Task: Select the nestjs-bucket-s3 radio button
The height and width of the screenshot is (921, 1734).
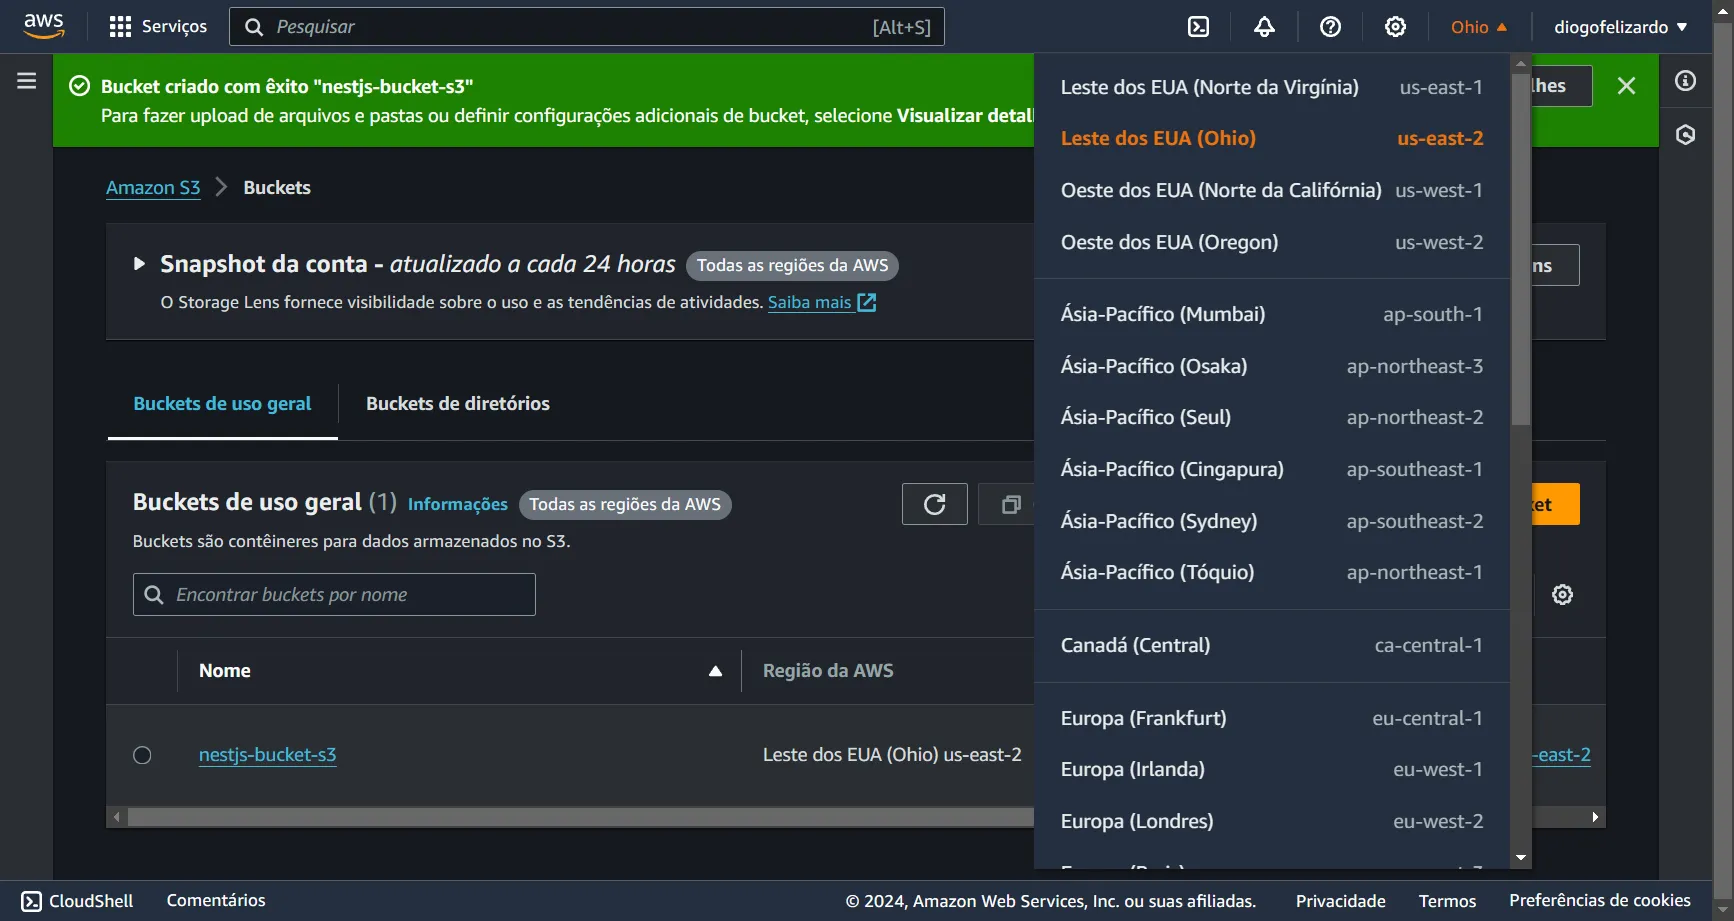Action: 142,755
